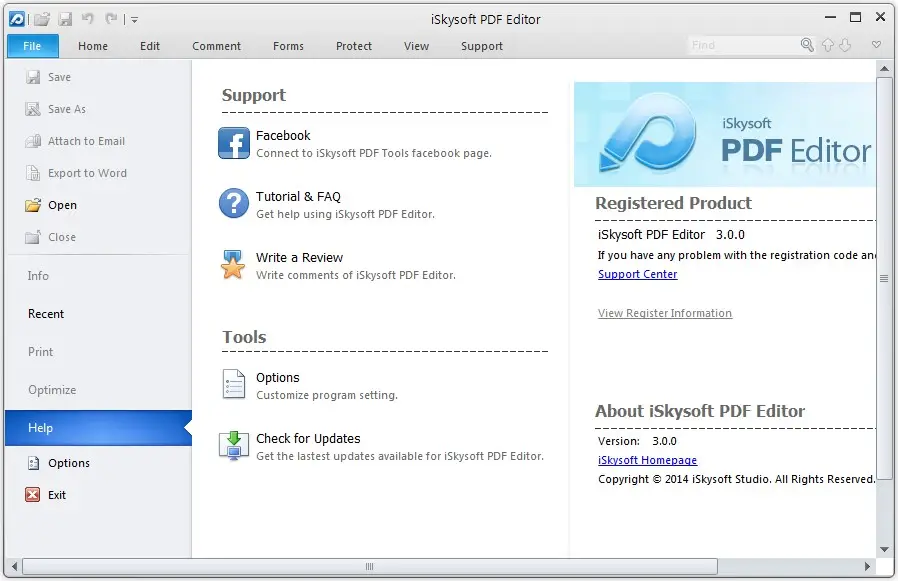Click the Attach to Email icon
Image resolution: width=898 pixels, height=581 pixels.
click(x=33, y=141)
